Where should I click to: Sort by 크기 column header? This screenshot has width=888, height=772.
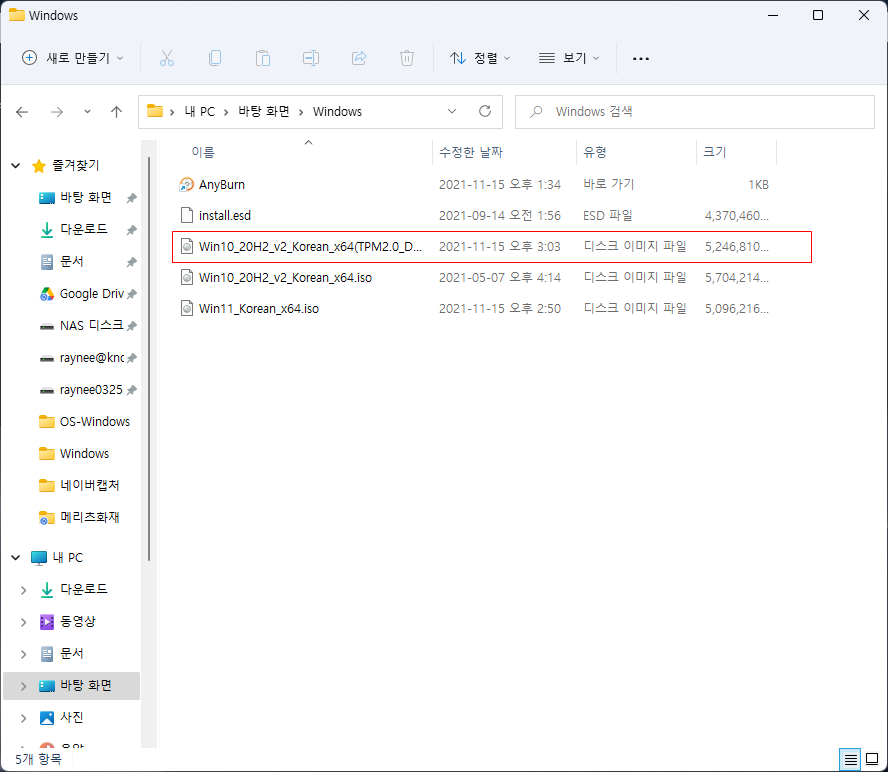714,152
